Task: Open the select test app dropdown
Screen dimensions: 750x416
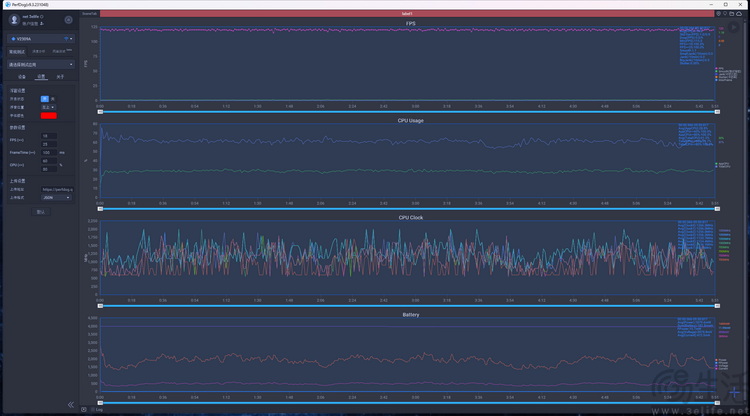Action: coord(41,65)
